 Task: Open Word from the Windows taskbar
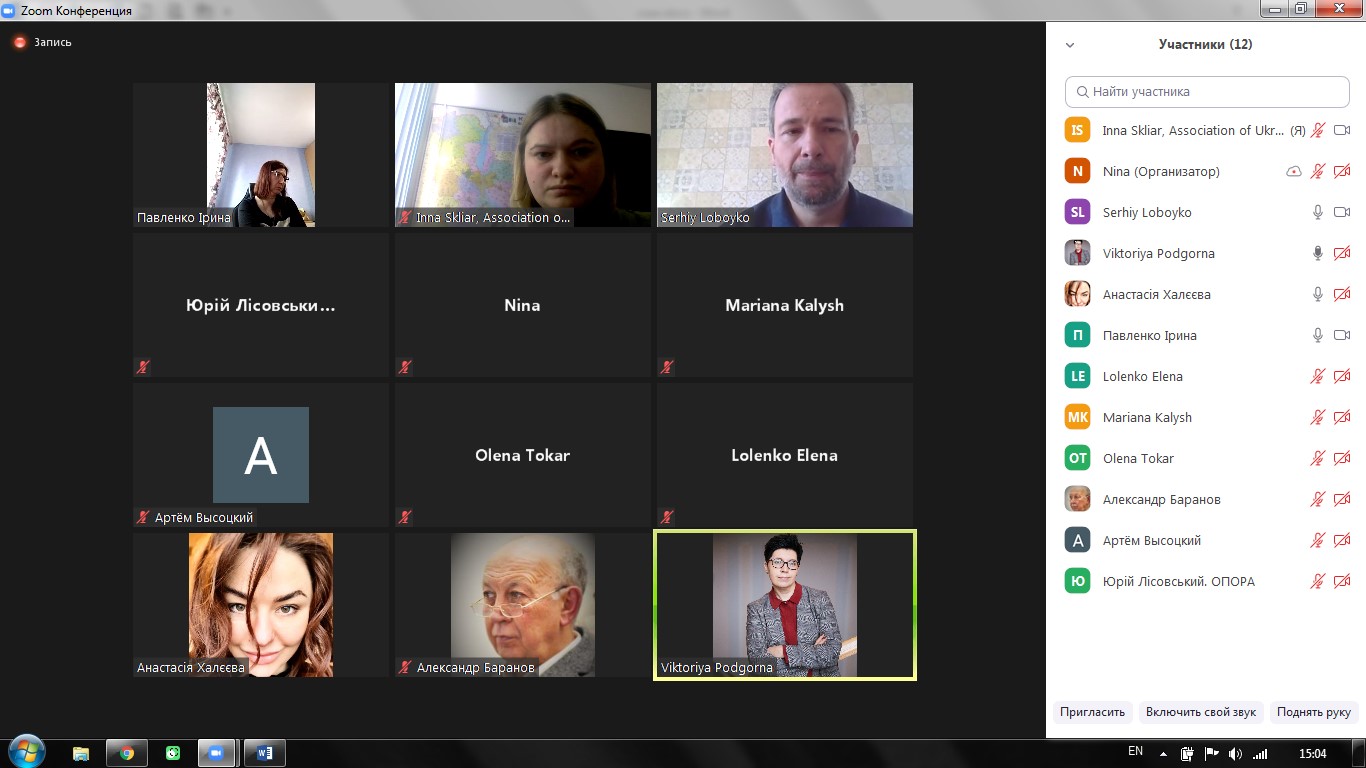(264, 753)
